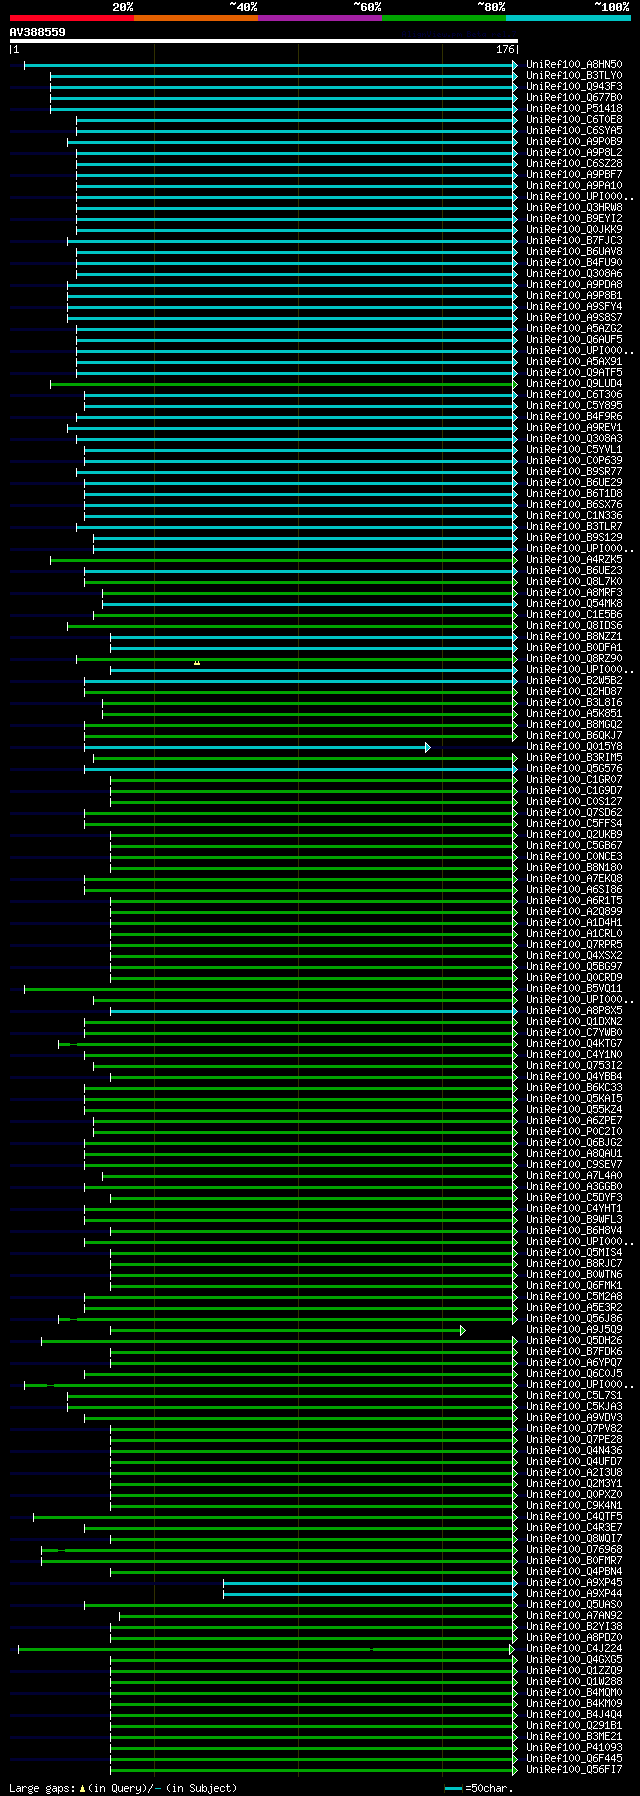Screen dimensions: 640x1796
Task: Click the orange ~40% identity color segment
Action: (196, 18)
